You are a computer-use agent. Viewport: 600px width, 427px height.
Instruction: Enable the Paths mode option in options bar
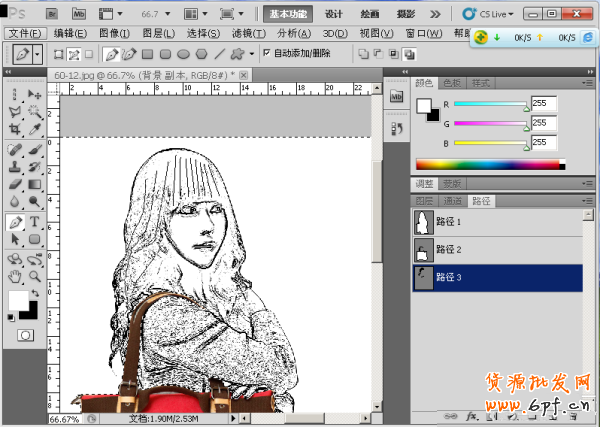tap(73, 53)
